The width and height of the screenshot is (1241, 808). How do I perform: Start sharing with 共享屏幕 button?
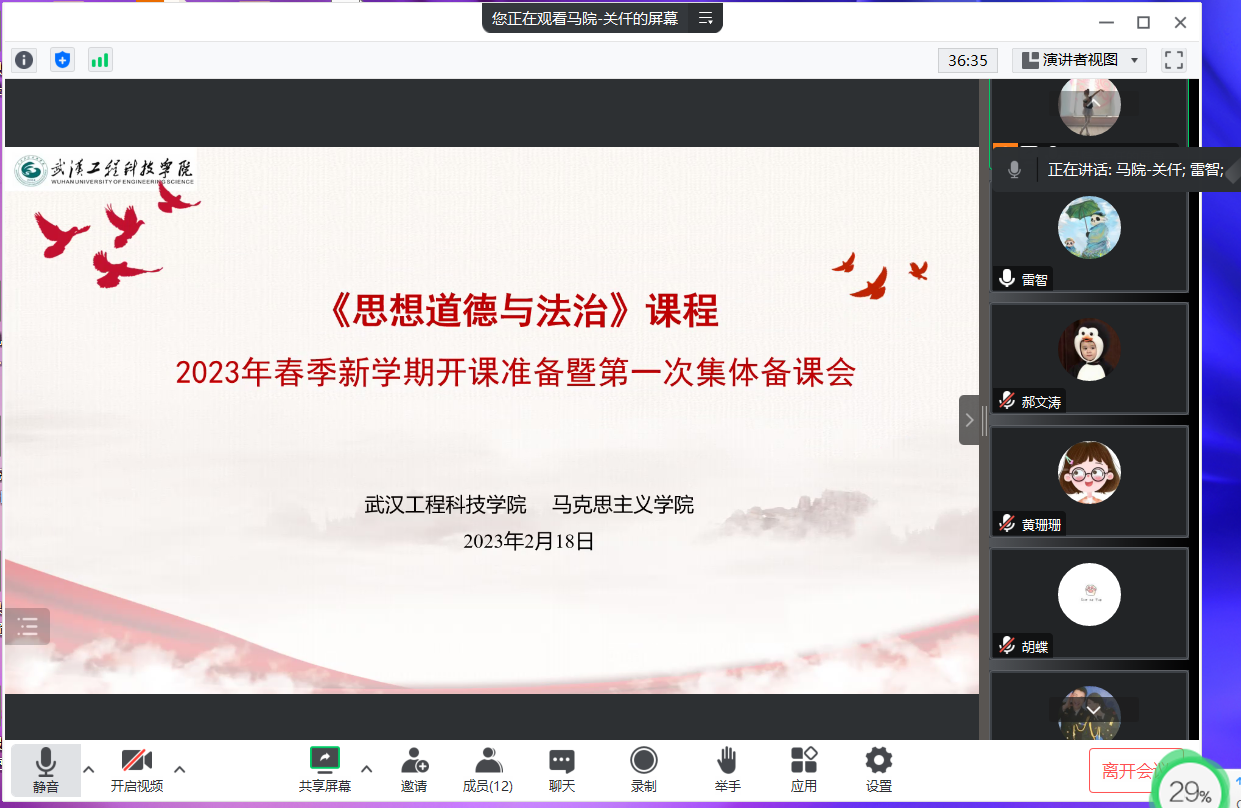click(x=325, y=770)
